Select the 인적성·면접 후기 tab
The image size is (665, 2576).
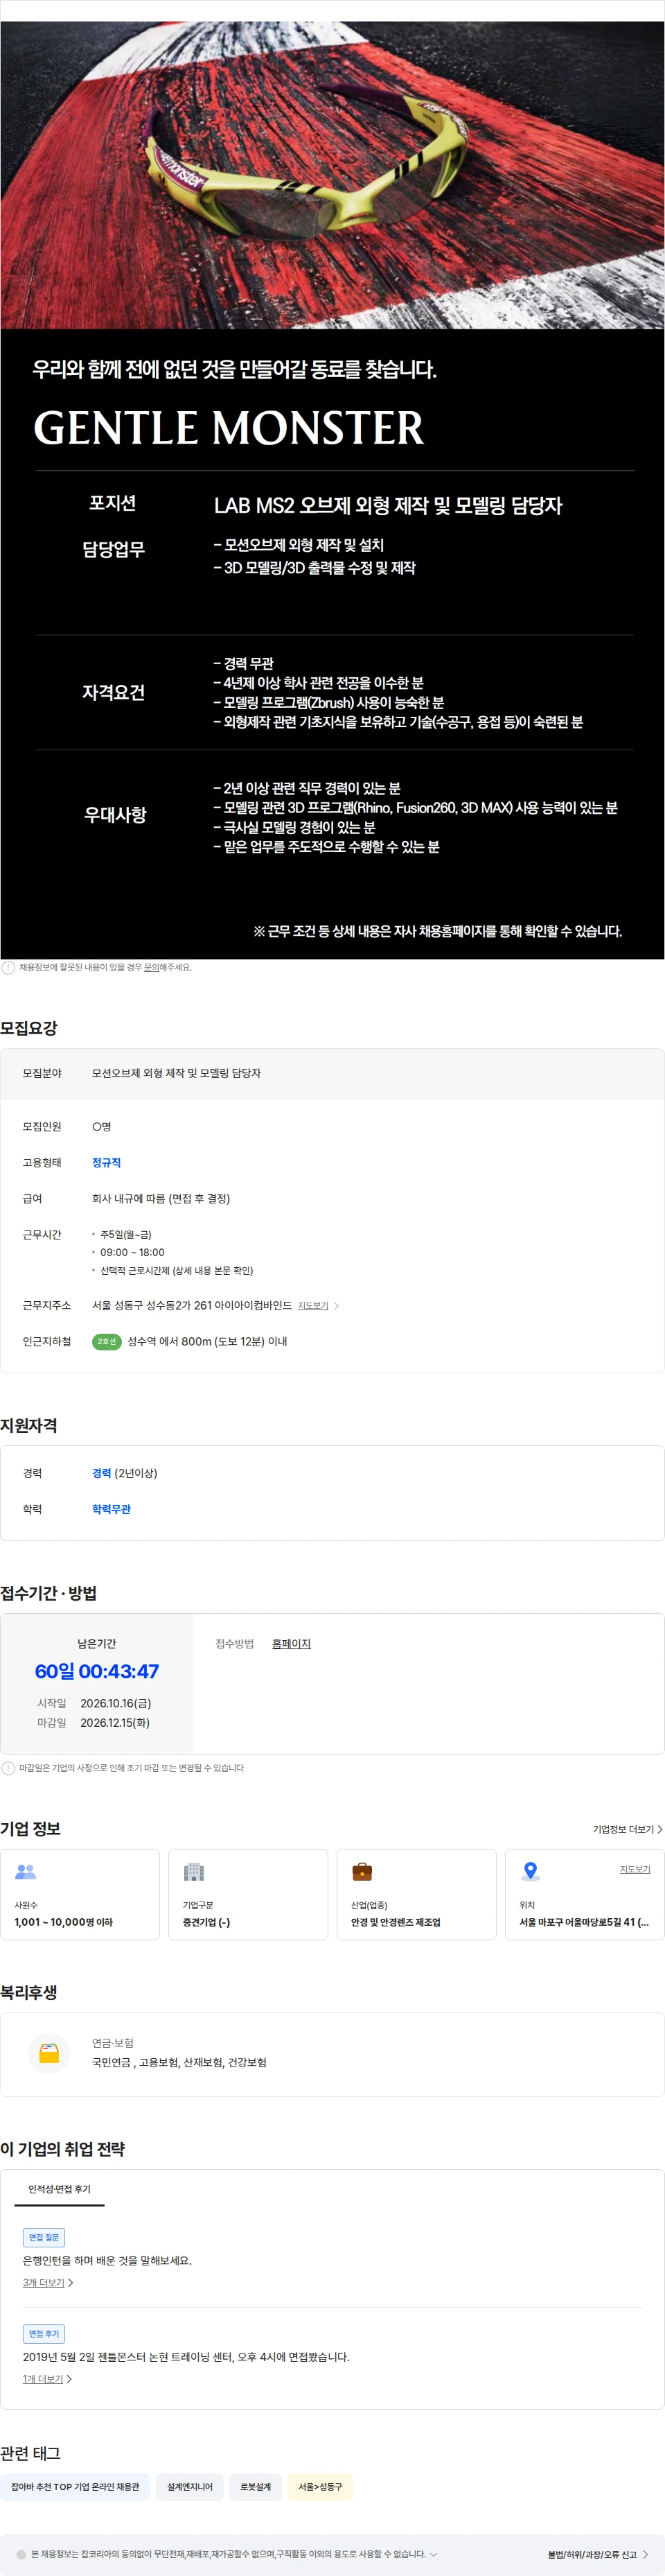point(59,2189)
